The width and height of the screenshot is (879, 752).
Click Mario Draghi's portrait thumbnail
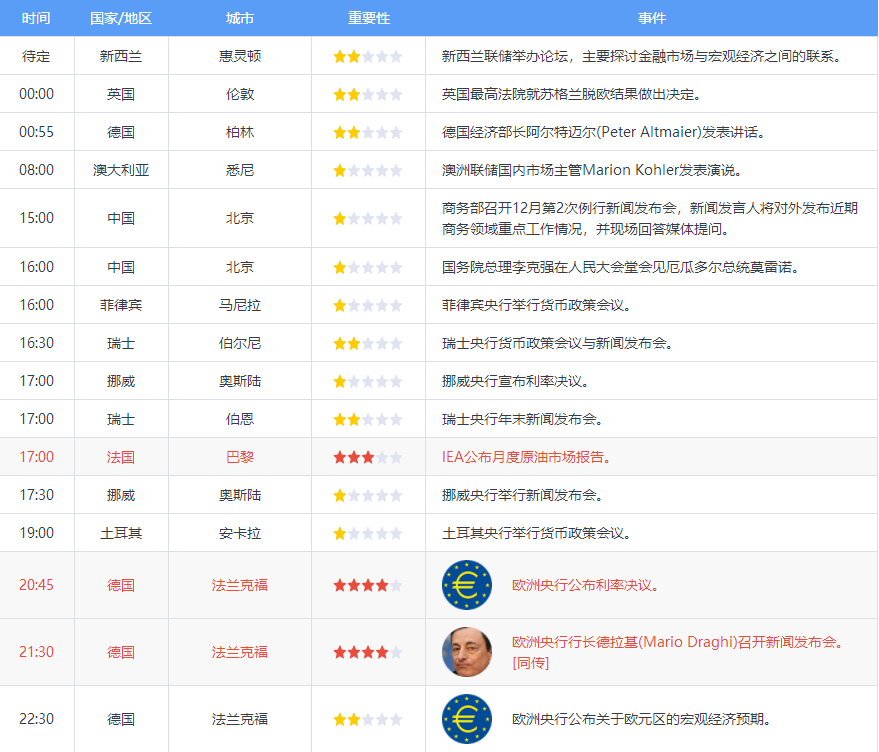coord(466,652)
